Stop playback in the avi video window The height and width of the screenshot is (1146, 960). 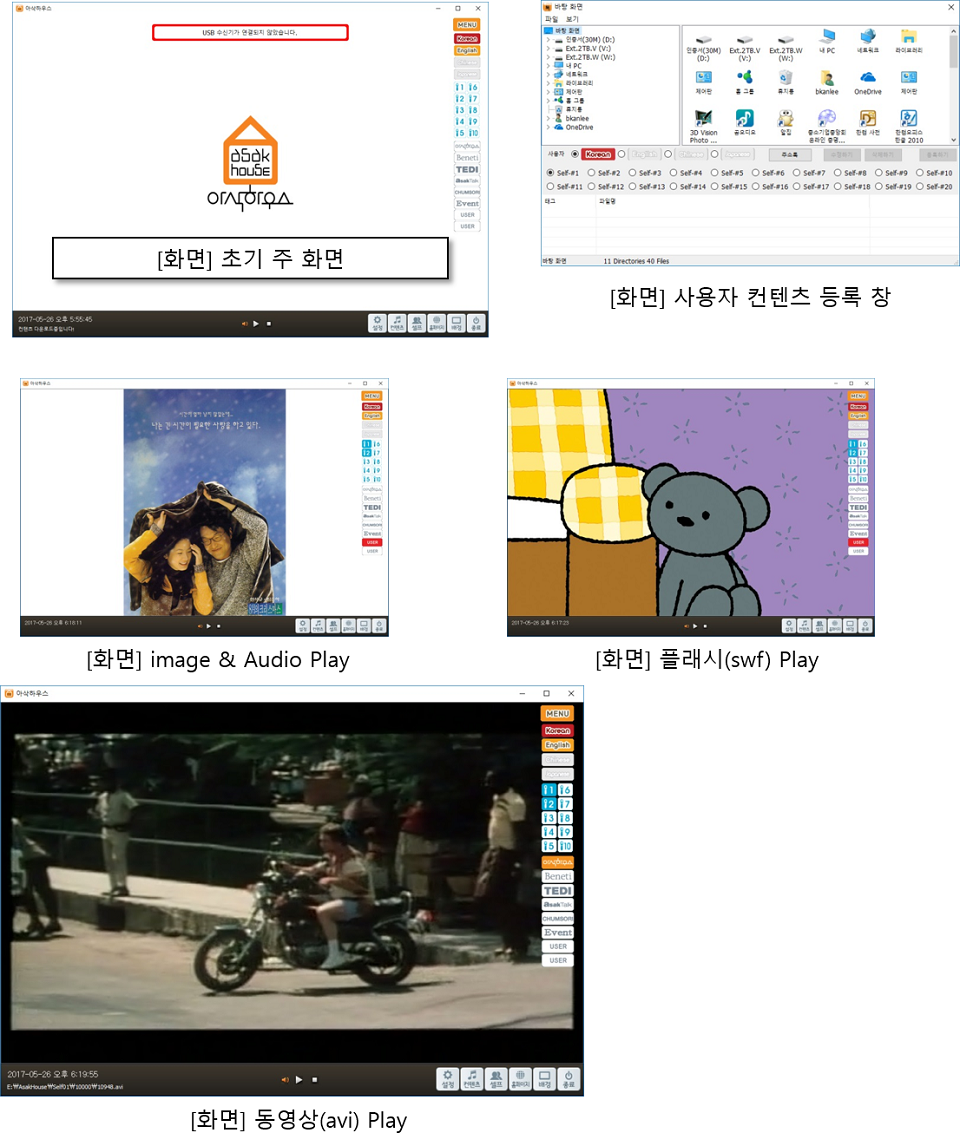(x=315, y=1079)
